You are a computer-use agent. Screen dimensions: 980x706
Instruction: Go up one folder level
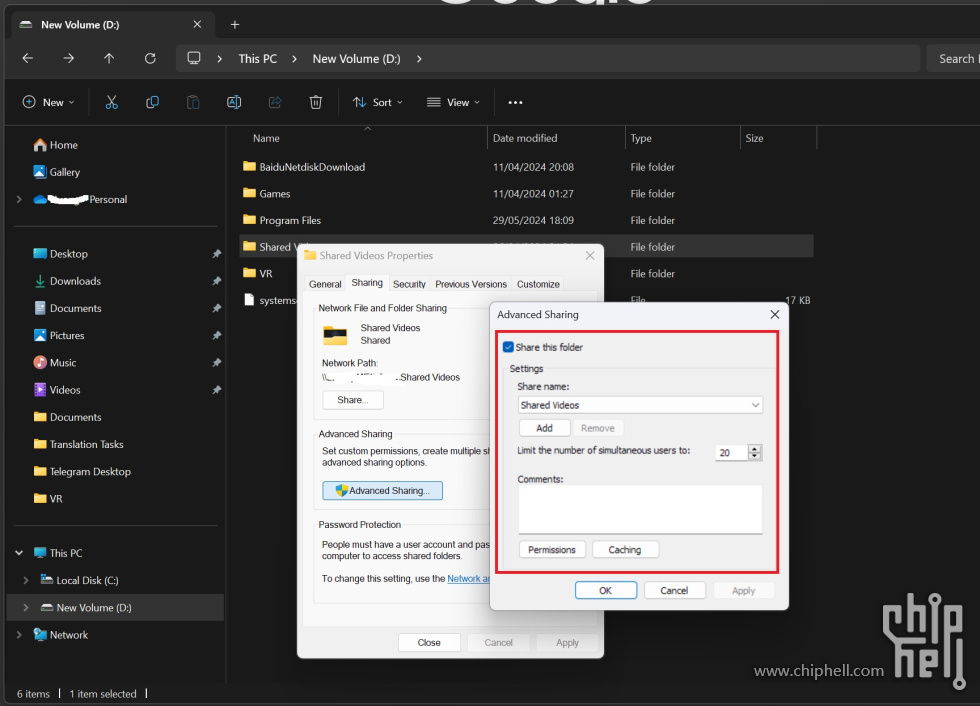tap(109, 58)
